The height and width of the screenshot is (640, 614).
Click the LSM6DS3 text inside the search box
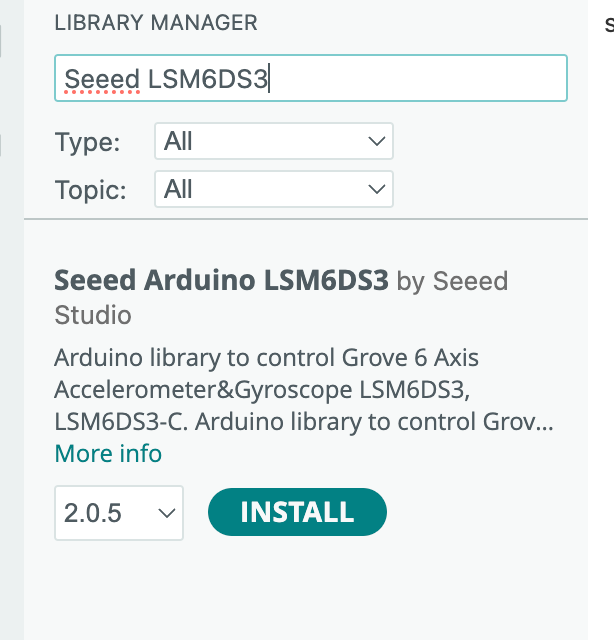[208, 79]
